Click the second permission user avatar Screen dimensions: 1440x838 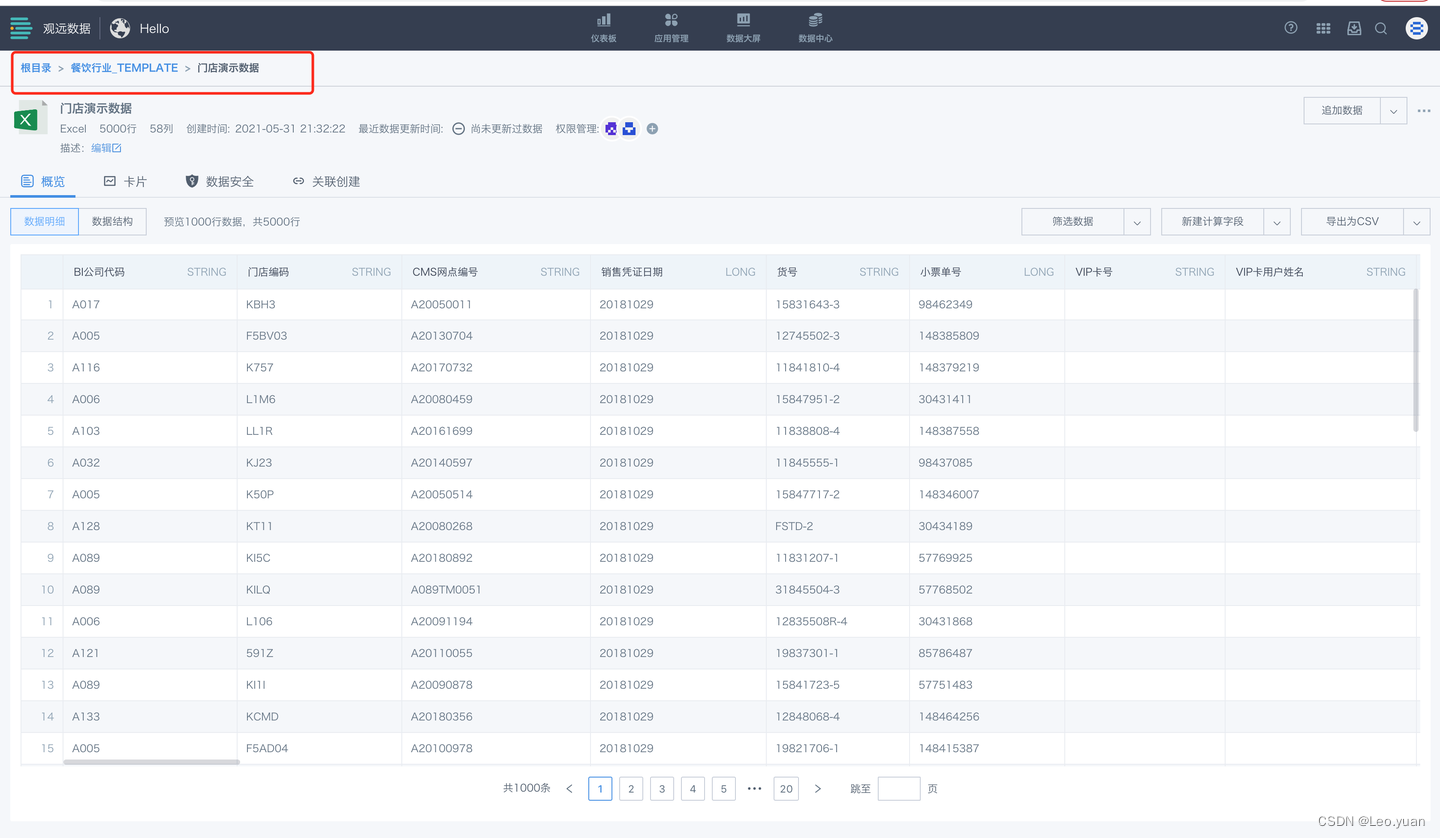629,129
